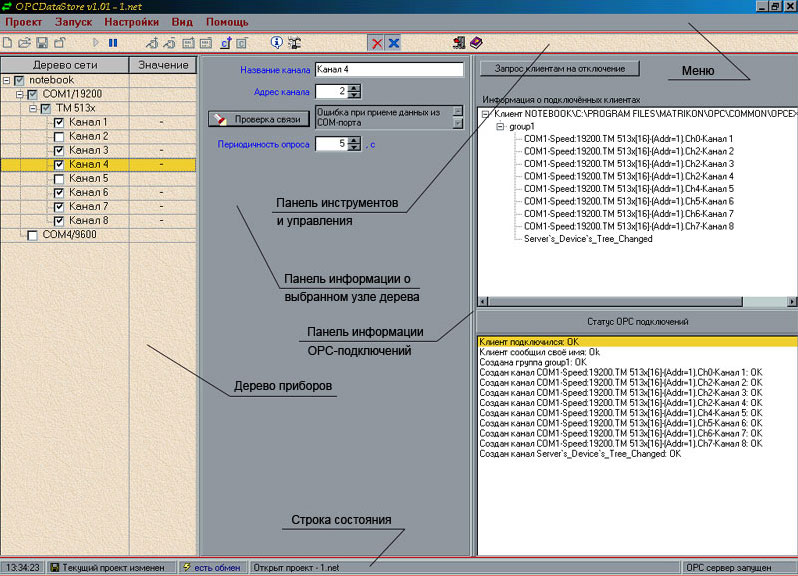Image resolution: width=798 pixels, height=576 pixels.
Task: Enable the Канал 2 checkbox
Action: (x=59, y=137)
